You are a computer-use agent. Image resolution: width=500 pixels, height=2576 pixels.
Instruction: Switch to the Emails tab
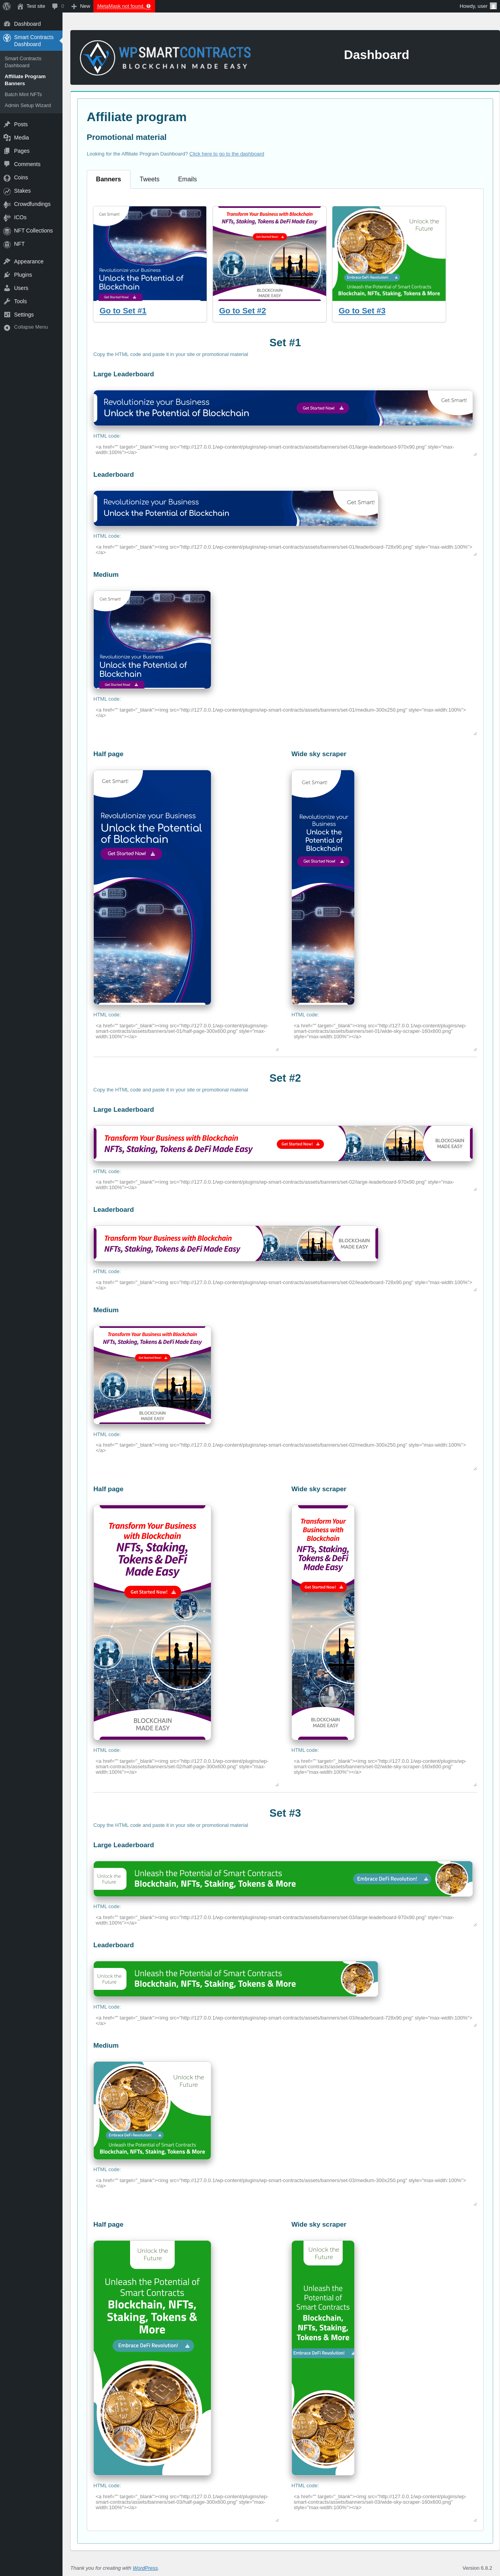pyautogui.click(x=187, y=179)
